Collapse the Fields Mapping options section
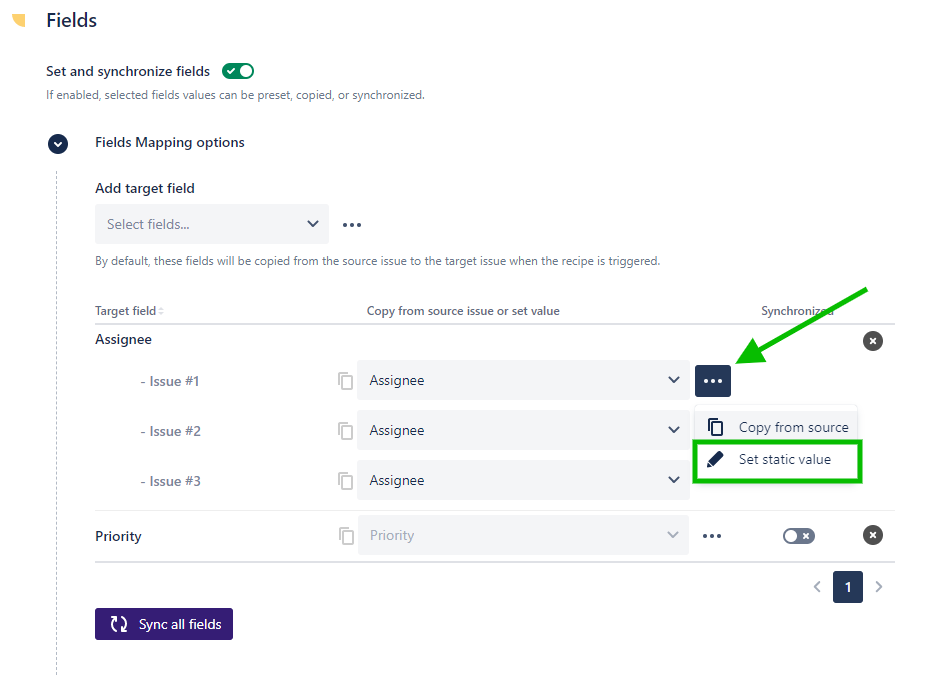The height and width of the screenshot is (691, 927). [58, 143]
